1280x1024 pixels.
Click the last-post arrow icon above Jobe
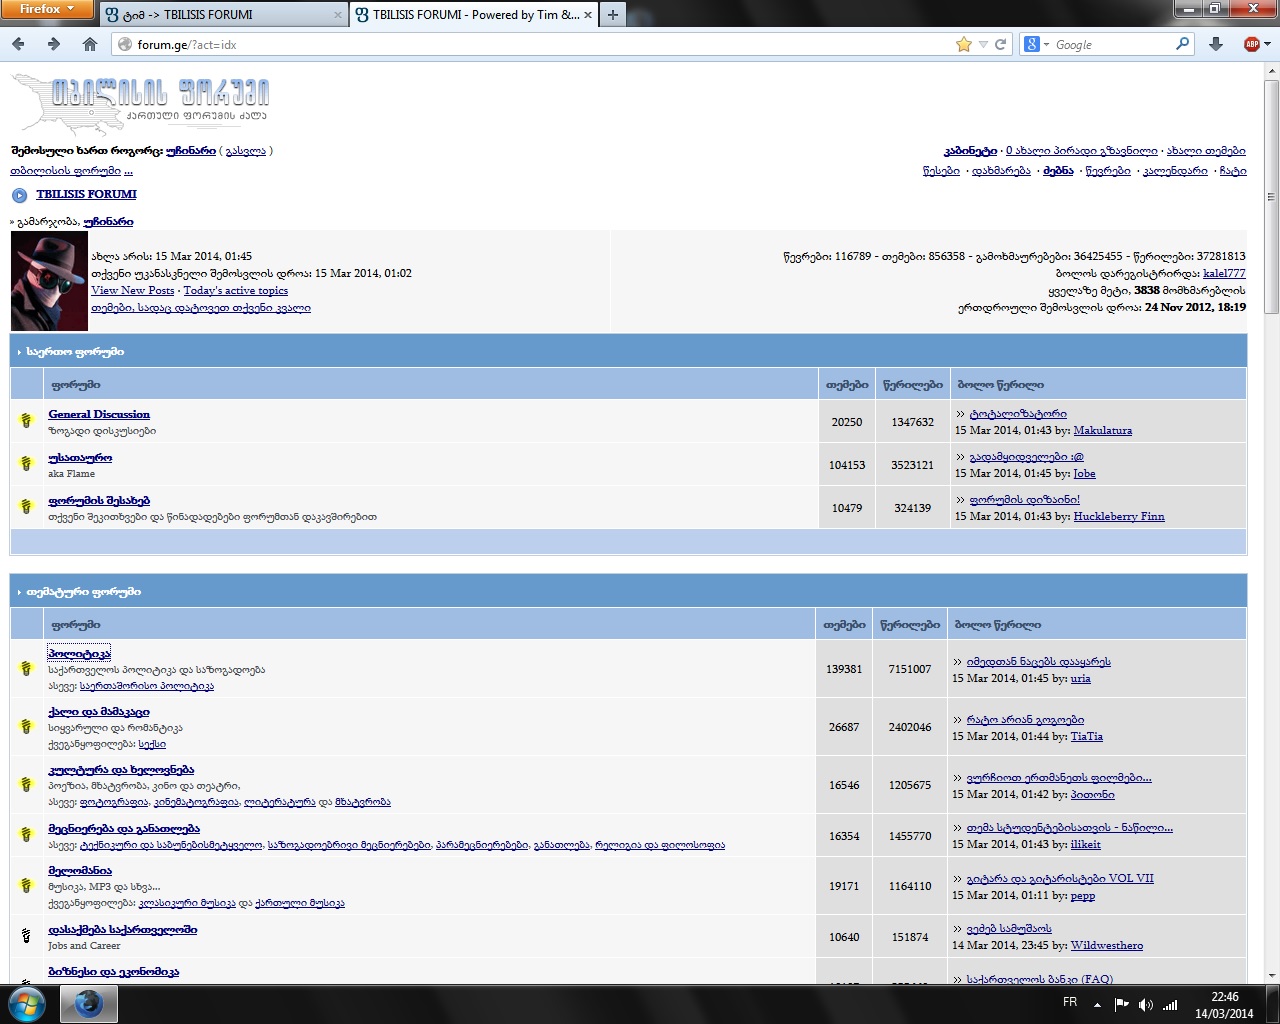coord(960,457)
